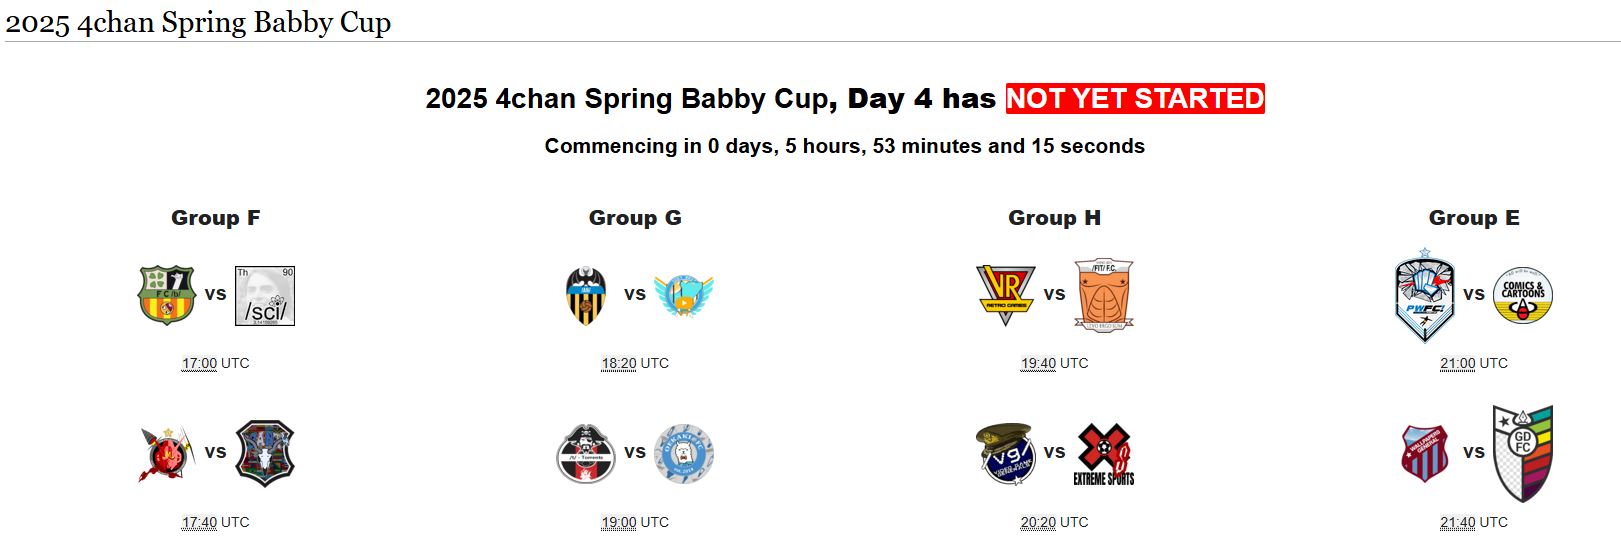Open the /FIT/ F.C. orange crest
The width and height of the screenshot is (1621, 546).
click(x=1104, y=296)
